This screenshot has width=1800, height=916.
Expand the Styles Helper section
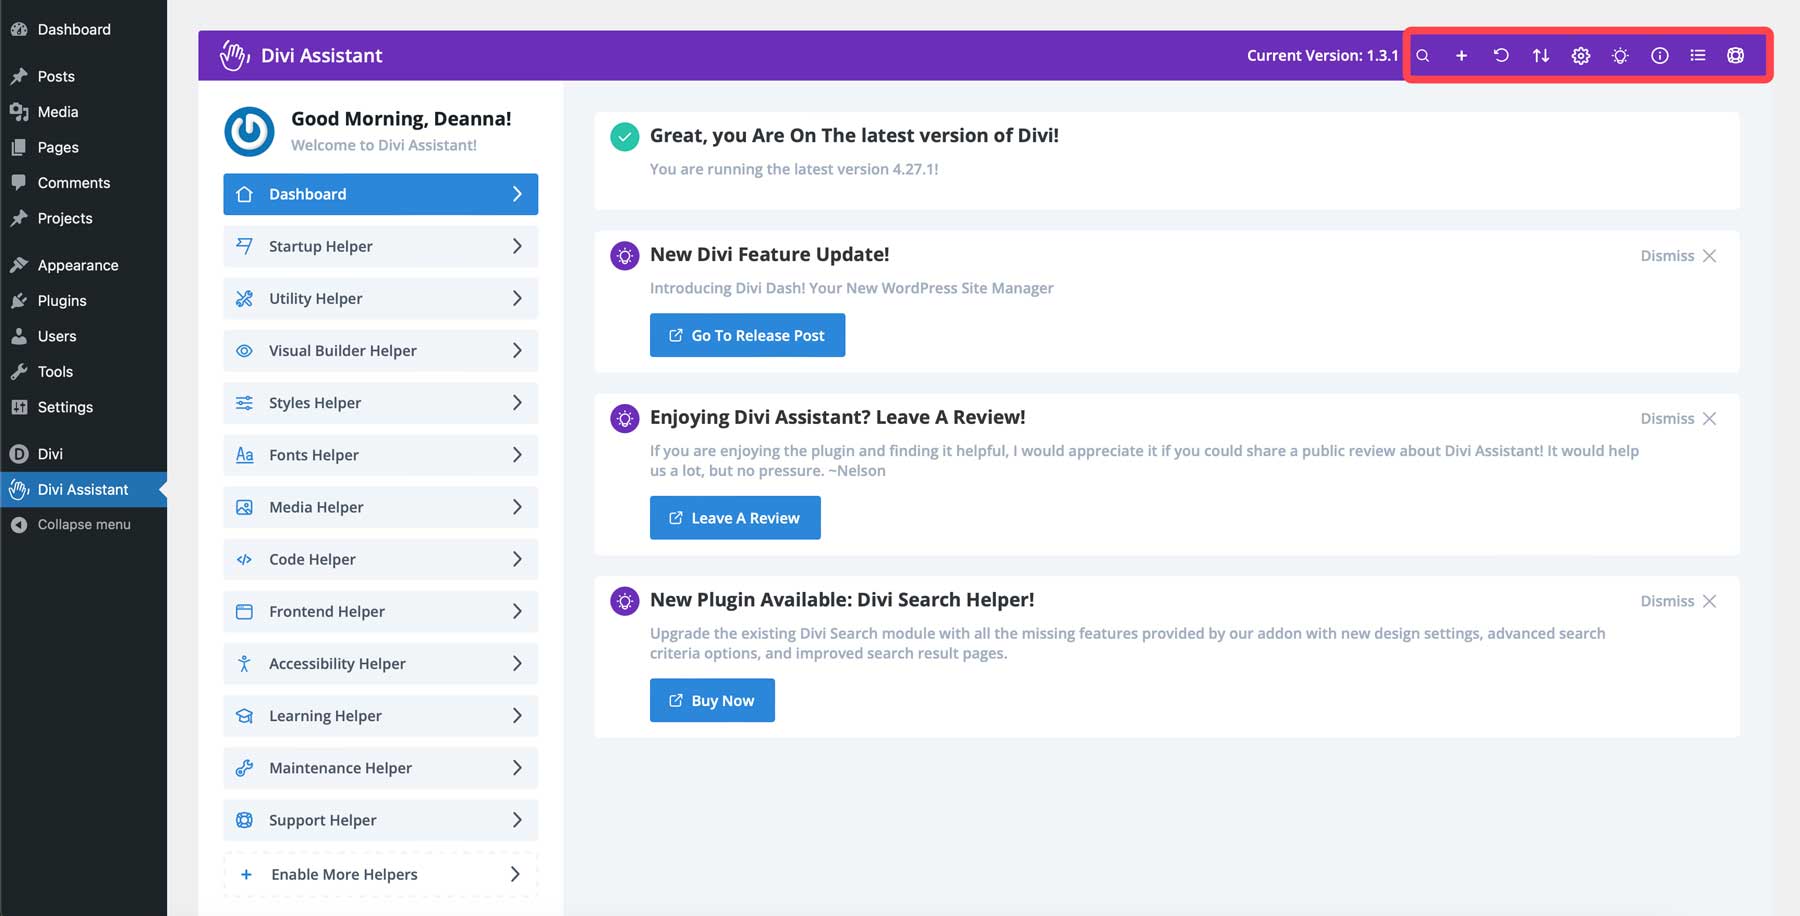(x=380, y=402)
